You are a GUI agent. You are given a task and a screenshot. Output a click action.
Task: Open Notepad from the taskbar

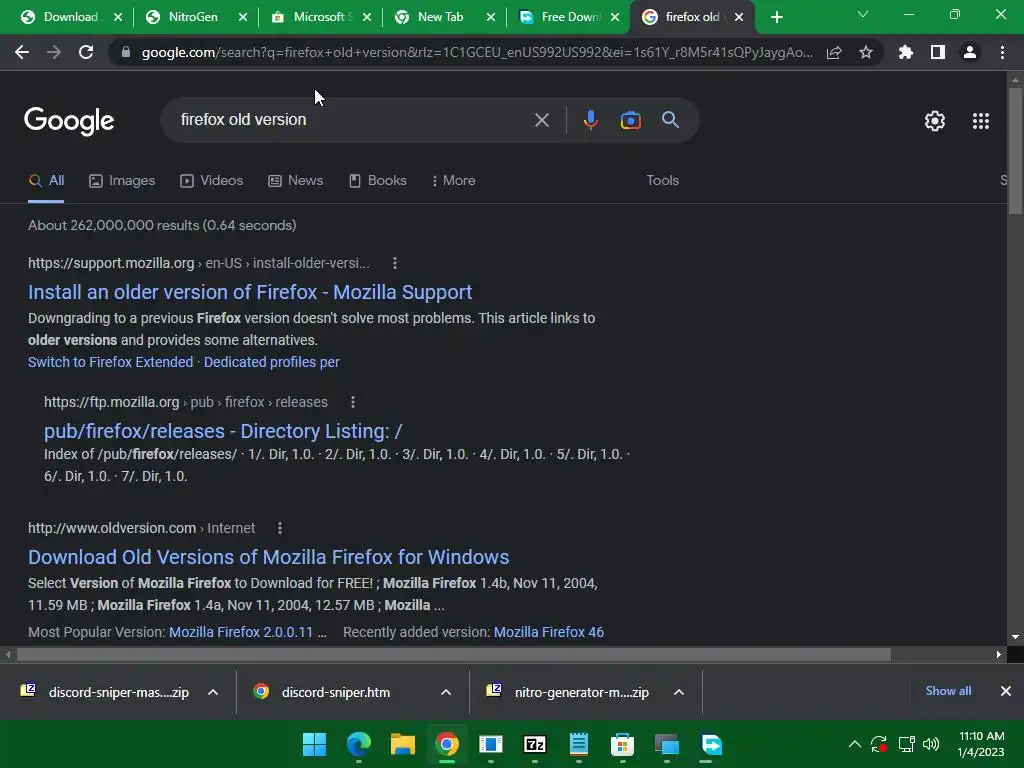click(579, 744)
